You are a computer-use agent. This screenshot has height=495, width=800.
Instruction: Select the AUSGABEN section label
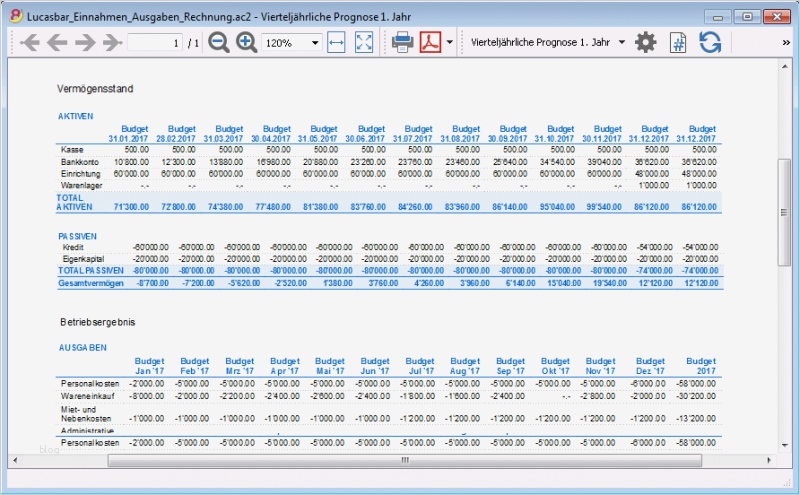(83, 348)
